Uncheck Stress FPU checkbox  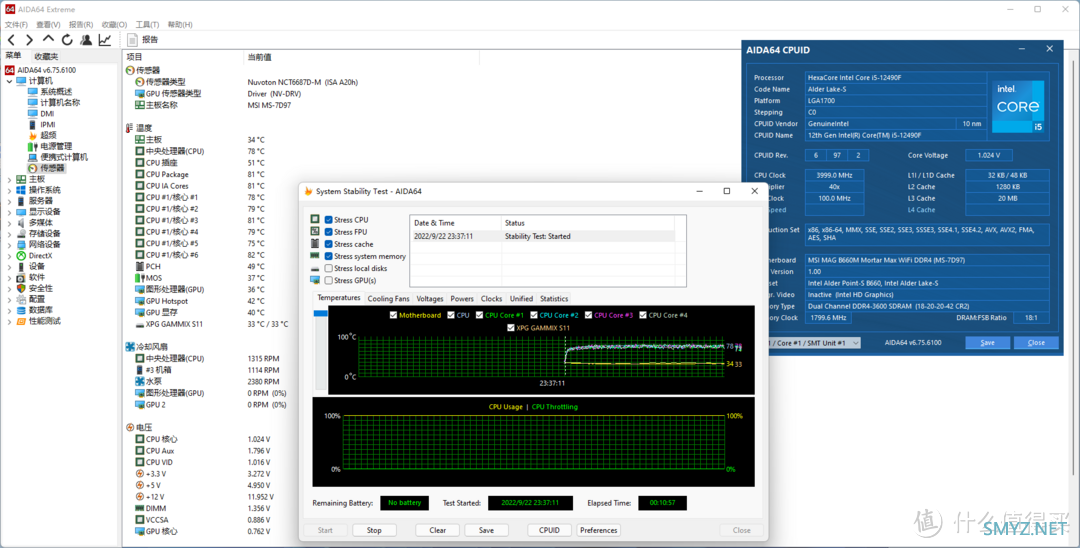pos(329,232)
